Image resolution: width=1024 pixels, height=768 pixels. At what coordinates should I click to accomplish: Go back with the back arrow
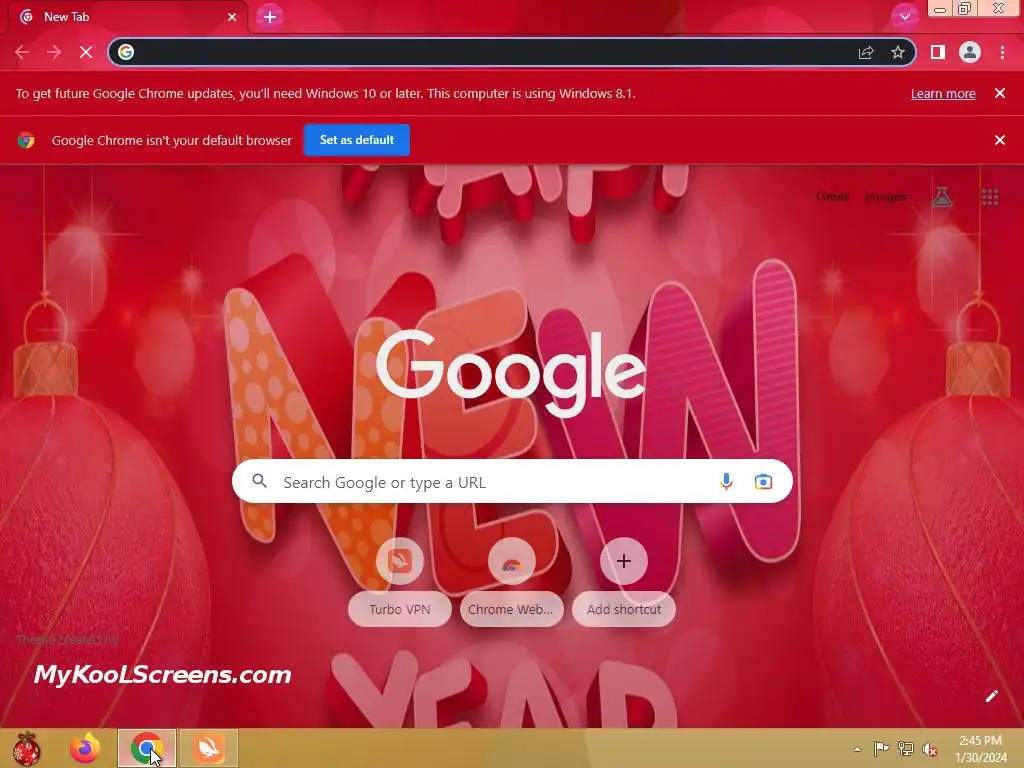tap(22, 52)
